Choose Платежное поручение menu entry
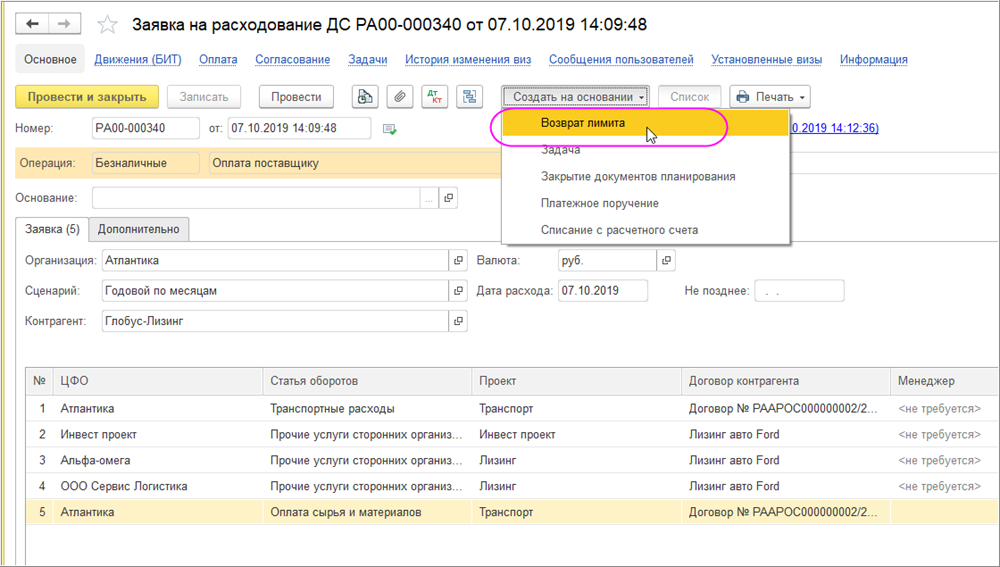The image size is (1000, 567). pos(599,203)
